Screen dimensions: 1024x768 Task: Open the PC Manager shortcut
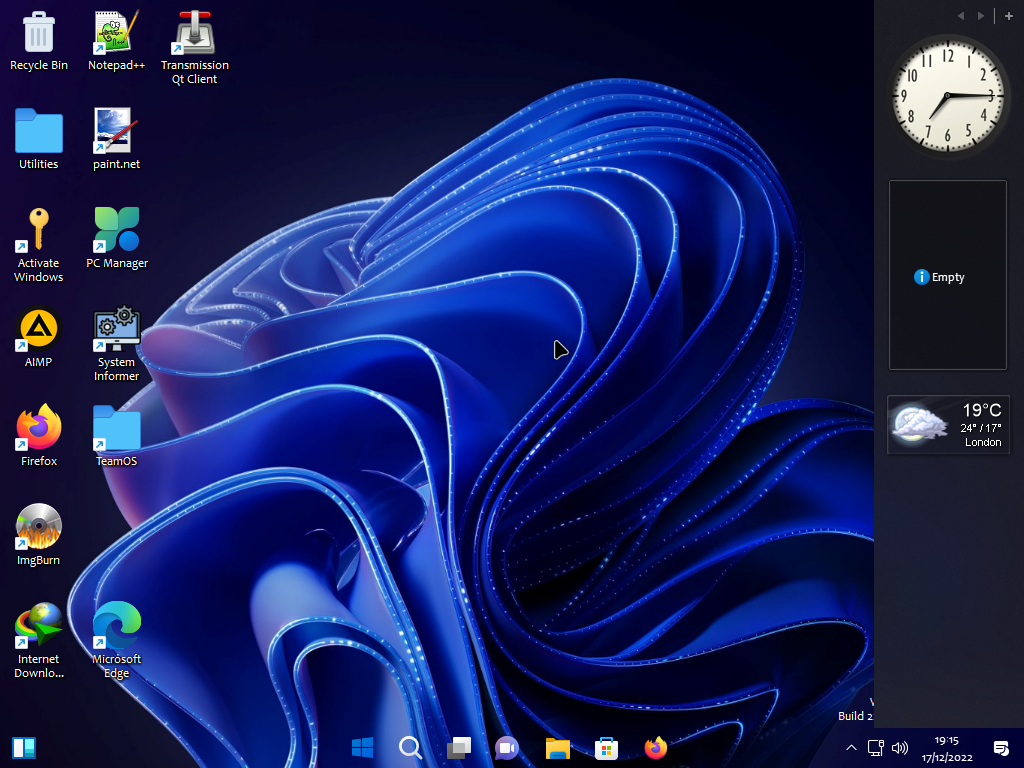tap(117, 231)
